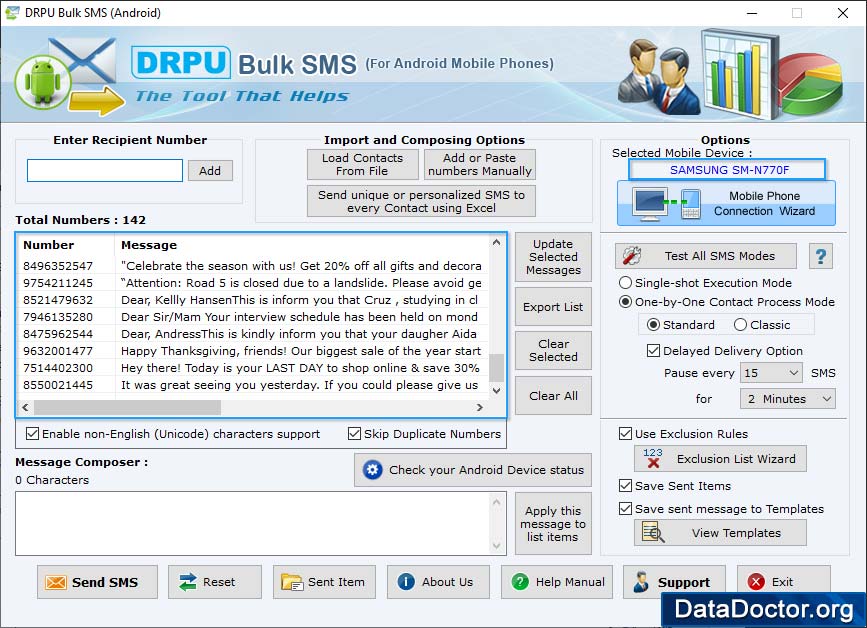Image resolution: width=867 pixels, height=628 pixels.
Task: Click the Help Manual question icon
Action: point(520,582)
